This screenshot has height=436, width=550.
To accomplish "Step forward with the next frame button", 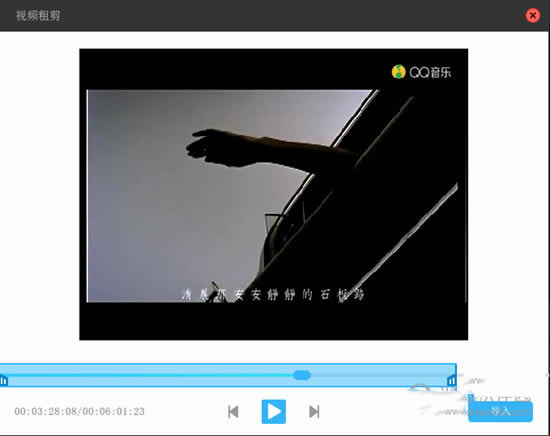I will pyautogui.click(x=314, y=412).
